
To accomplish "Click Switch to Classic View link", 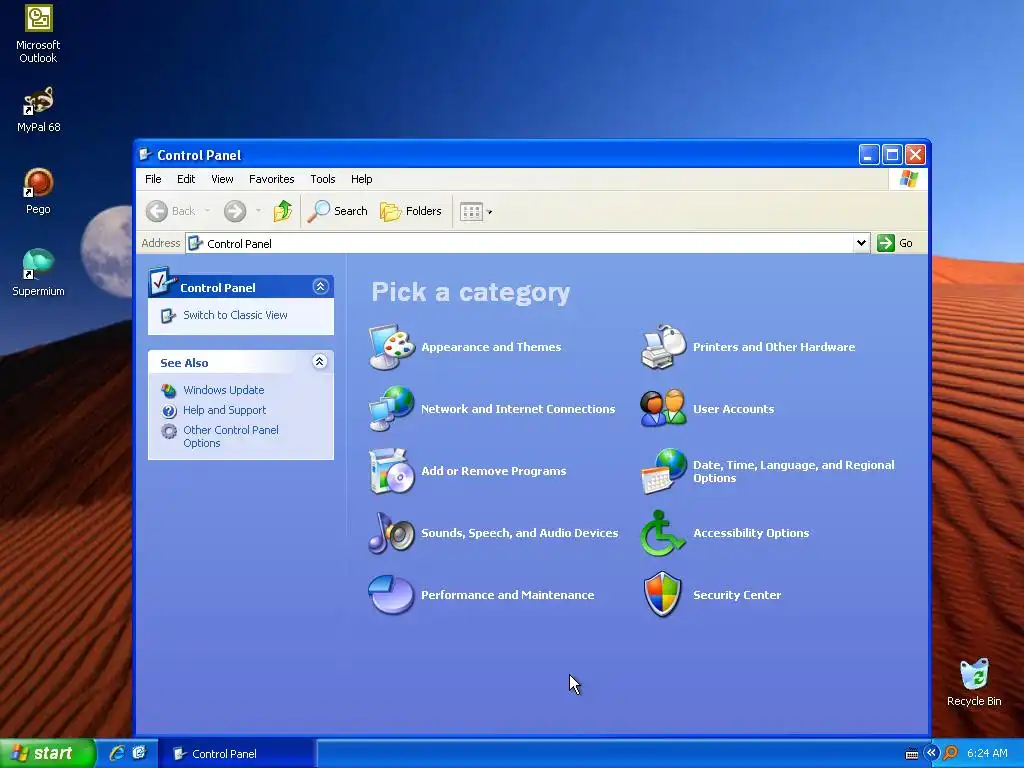I will (235, 315).
